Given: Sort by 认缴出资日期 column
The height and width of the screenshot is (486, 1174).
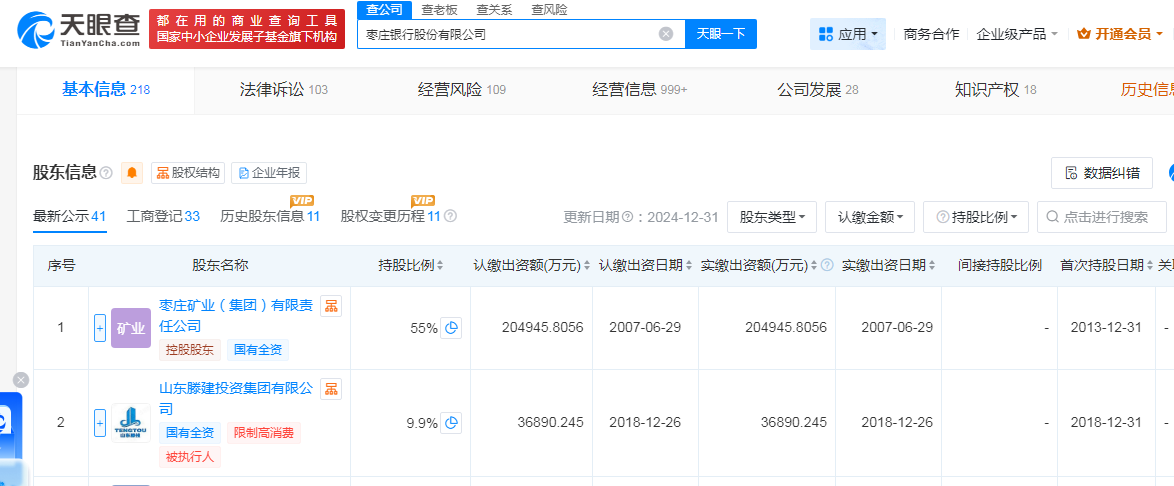Looking at the screenshot, I should coord(689,265).
